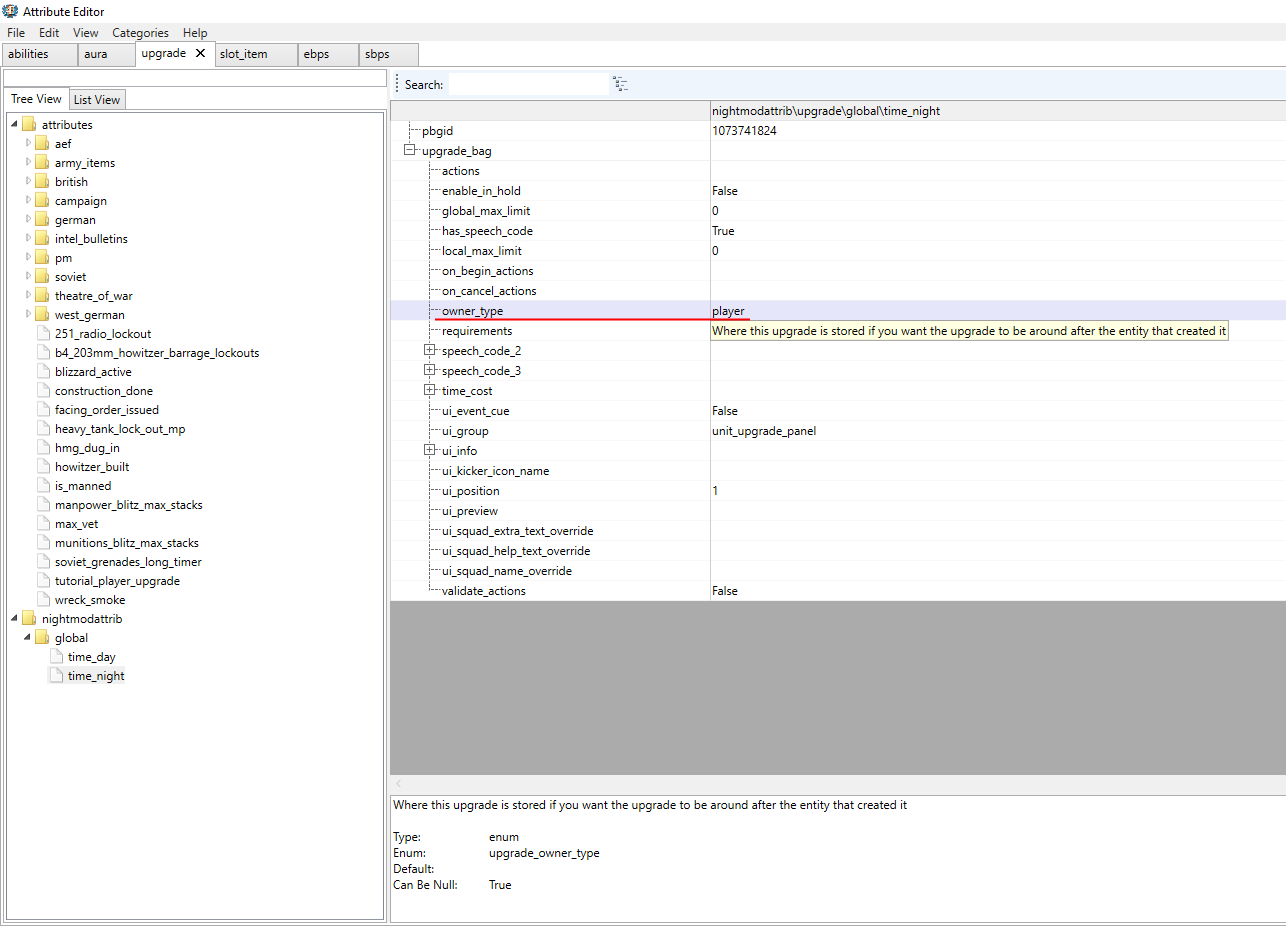The height and width of the screenshot is (926, 1286).
Task: Open the Categories menu
Action: pyautogui.click(x=140, y=33)
